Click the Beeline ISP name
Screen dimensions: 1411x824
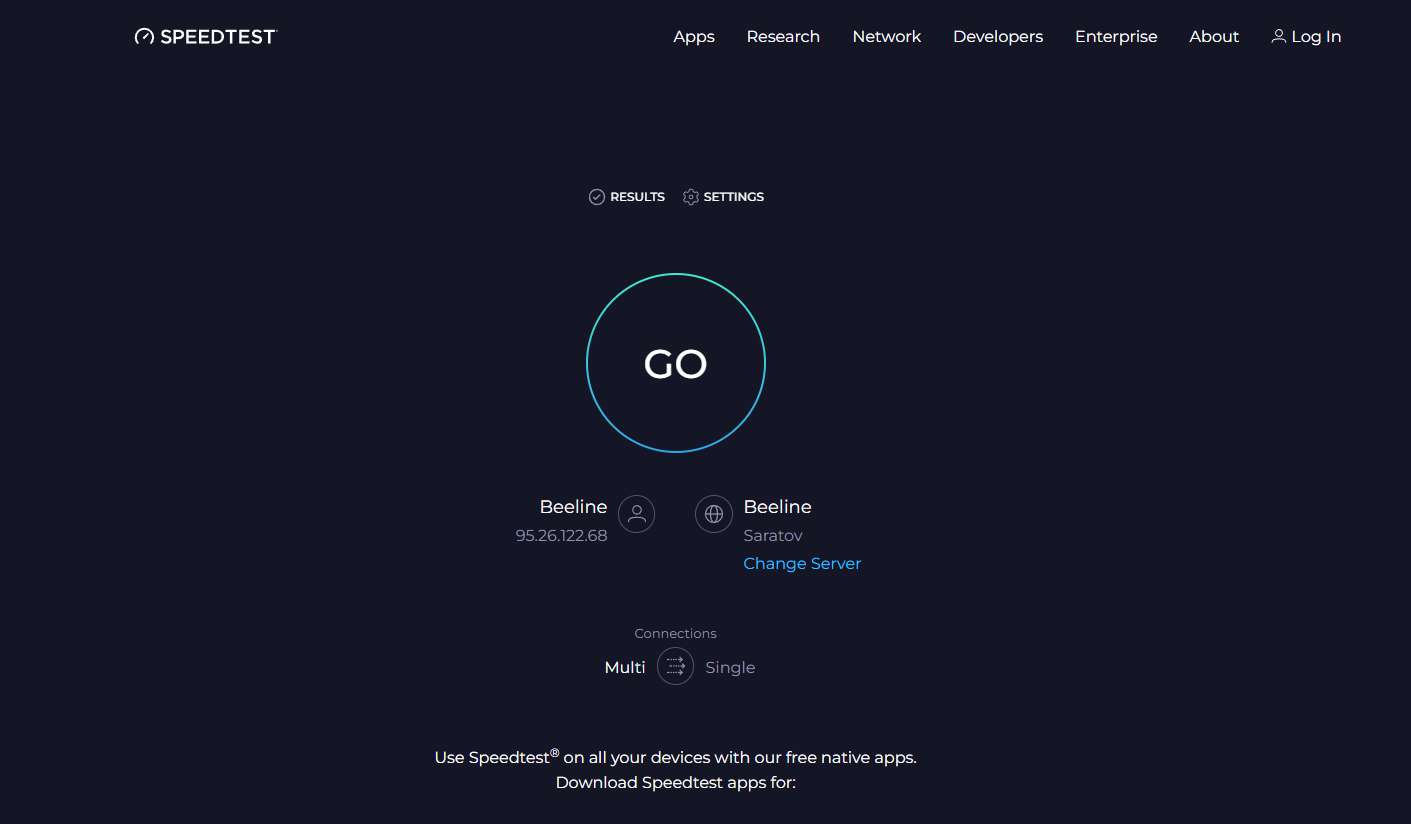(x=573, y=507)
